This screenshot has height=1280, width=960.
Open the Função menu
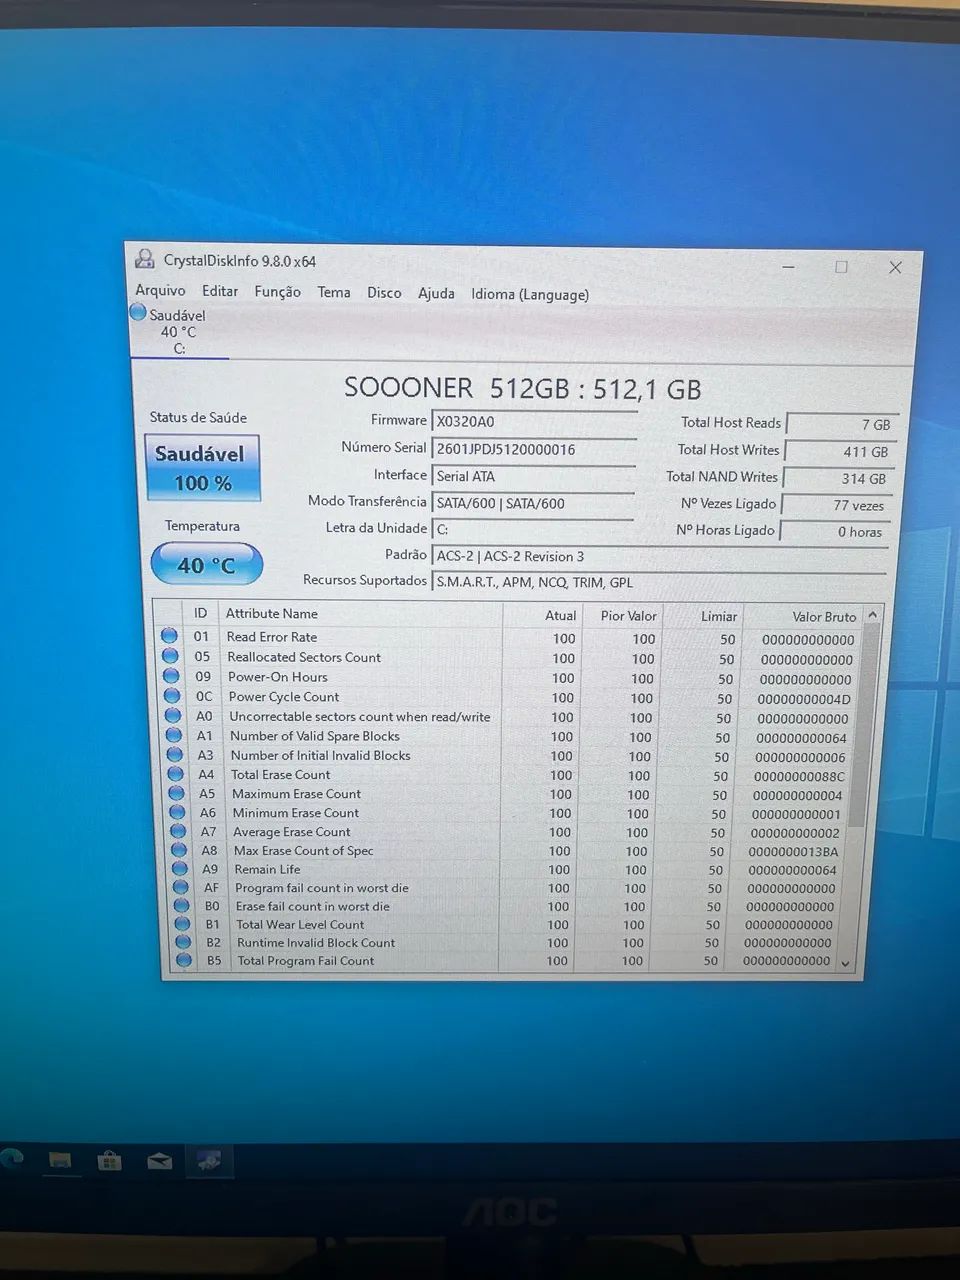coord(278,292)
